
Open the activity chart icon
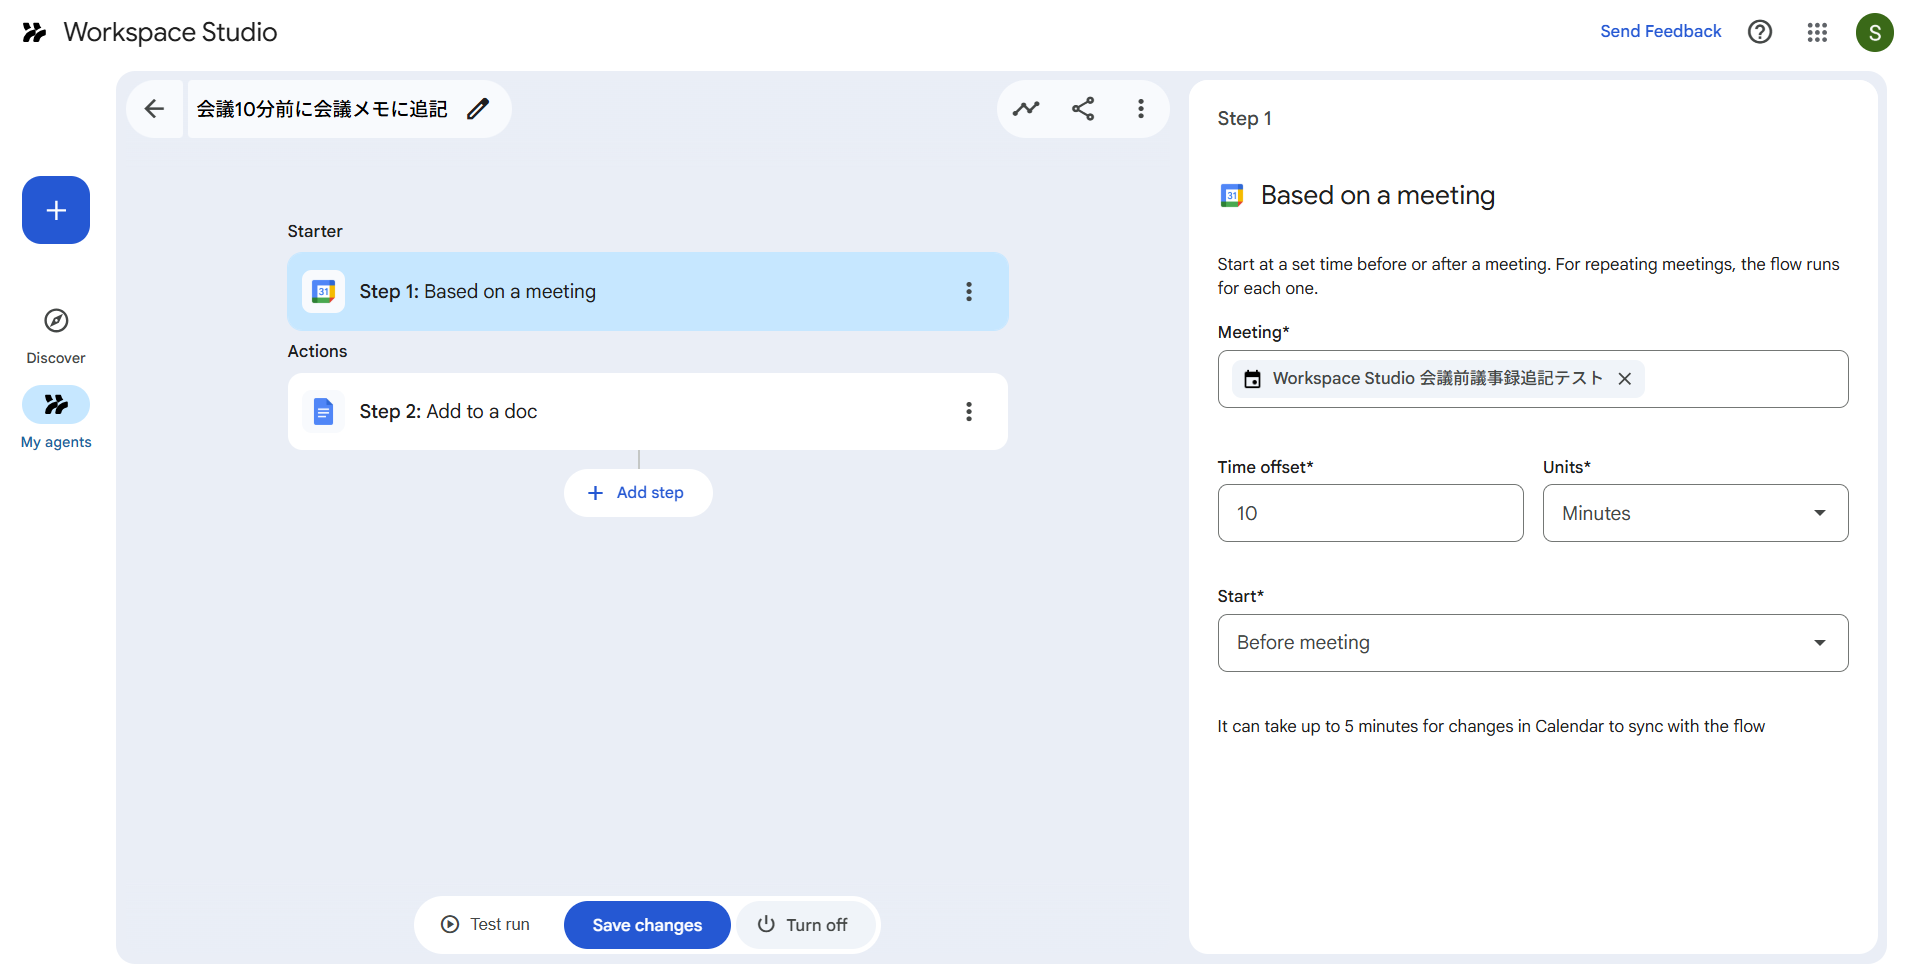coord(1026,109)
